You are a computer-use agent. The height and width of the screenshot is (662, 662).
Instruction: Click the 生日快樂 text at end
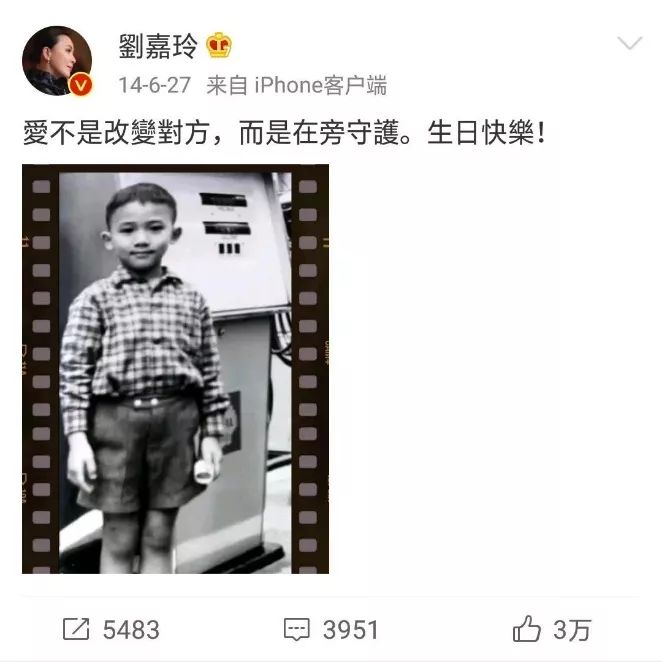(x=481, y=133)
